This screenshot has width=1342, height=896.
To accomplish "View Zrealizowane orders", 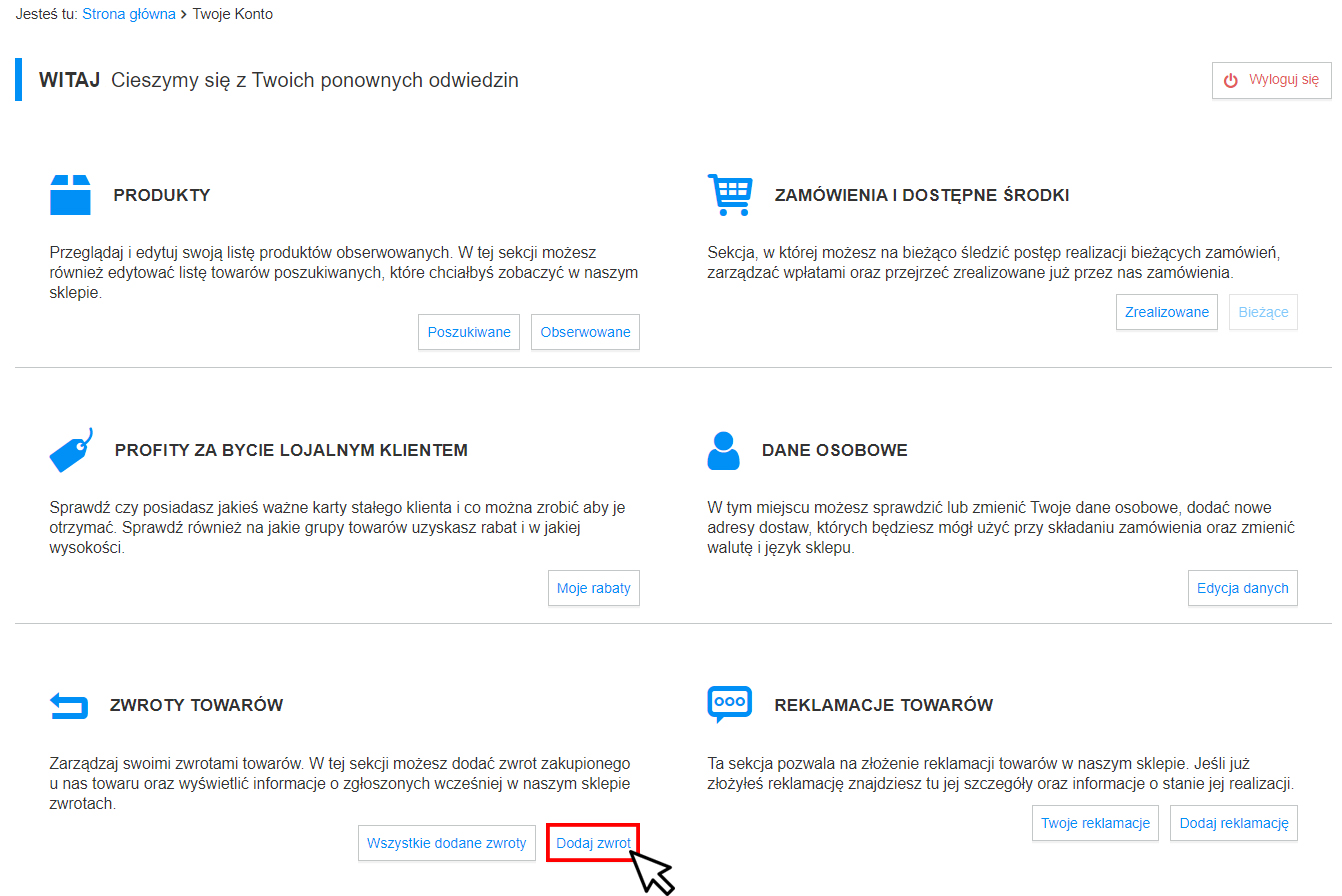I will point(1167,312).
